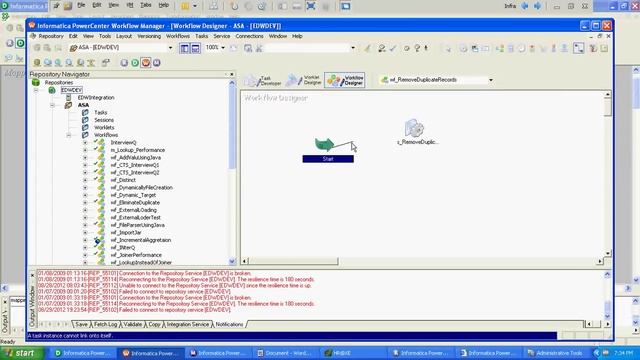Screen dimensions: 640x360
Task: Collapse the EDWDEV repository node
Action: (36, 90)
